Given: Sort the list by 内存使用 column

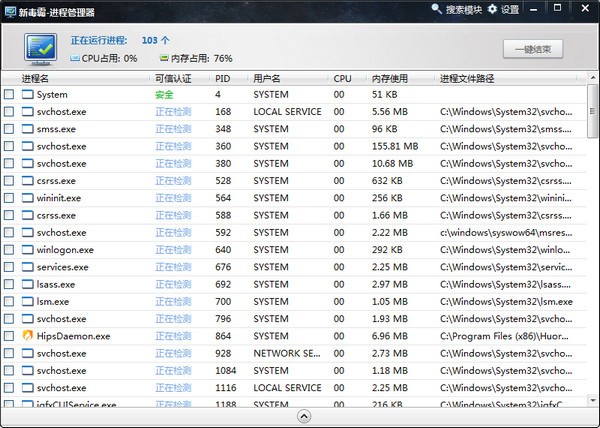Looking at the screenshot, I should (x=392, y=78).
